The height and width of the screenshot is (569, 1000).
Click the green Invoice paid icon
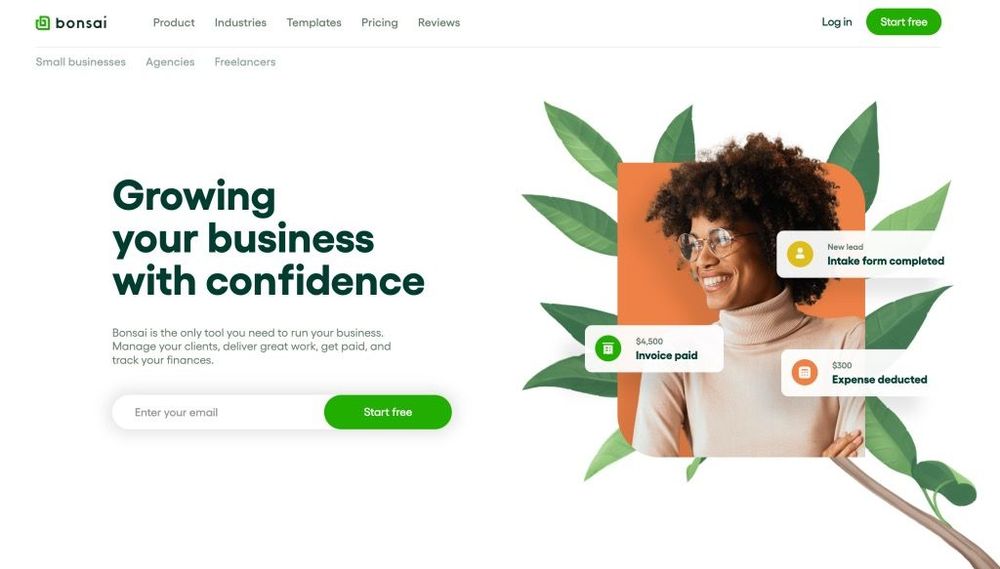[x=608, y=348]
